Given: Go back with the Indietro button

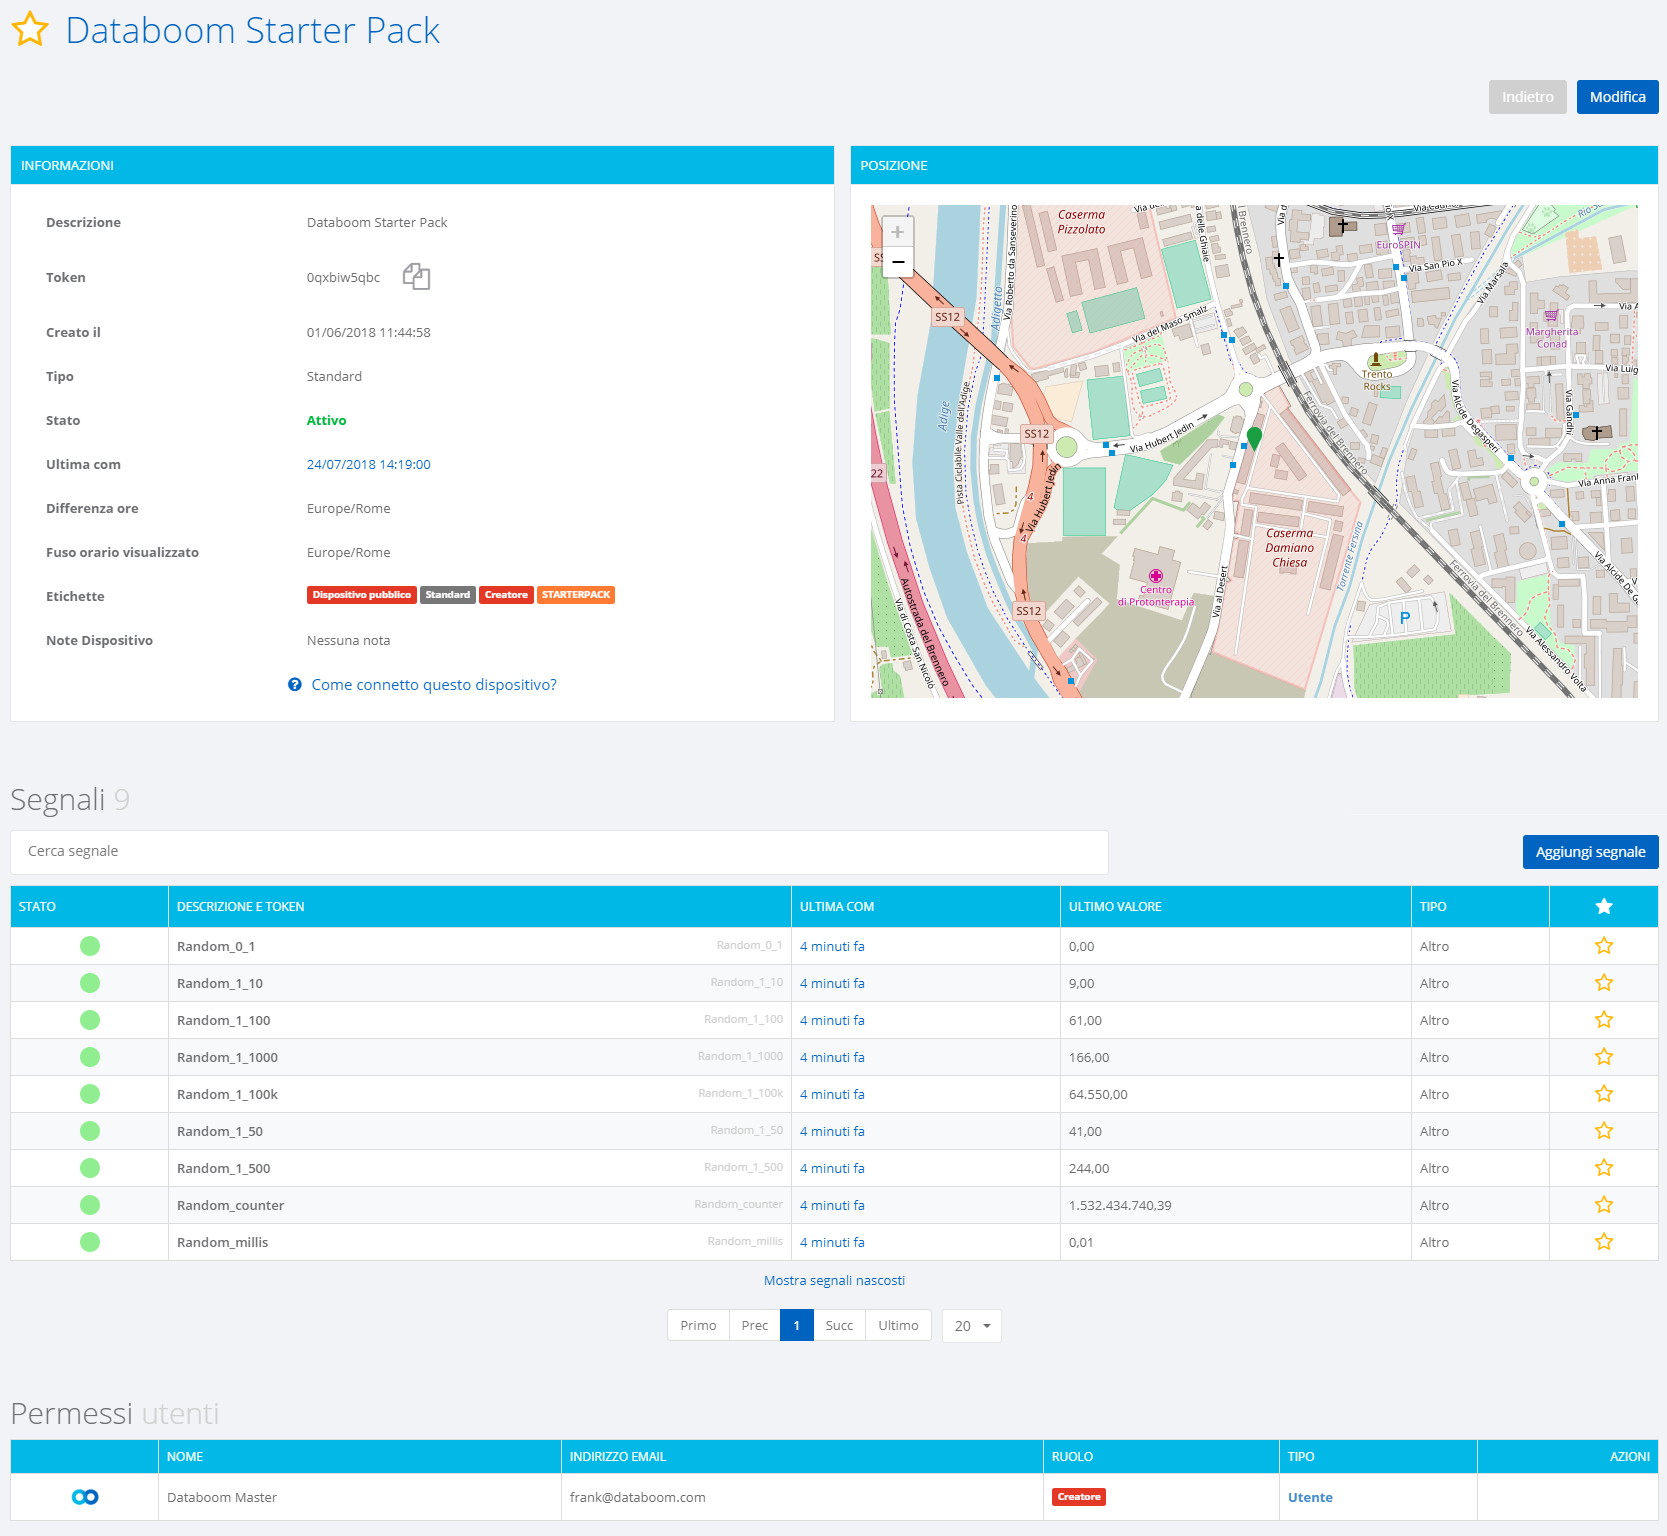Looking at the screenshot, I should point(1528,97).
